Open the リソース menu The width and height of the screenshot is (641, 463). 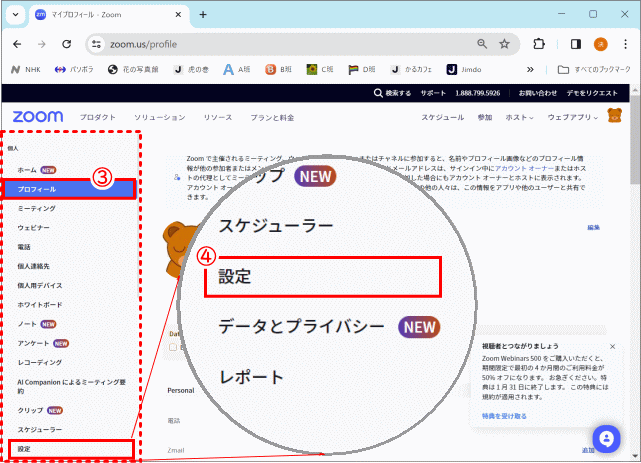217,117
